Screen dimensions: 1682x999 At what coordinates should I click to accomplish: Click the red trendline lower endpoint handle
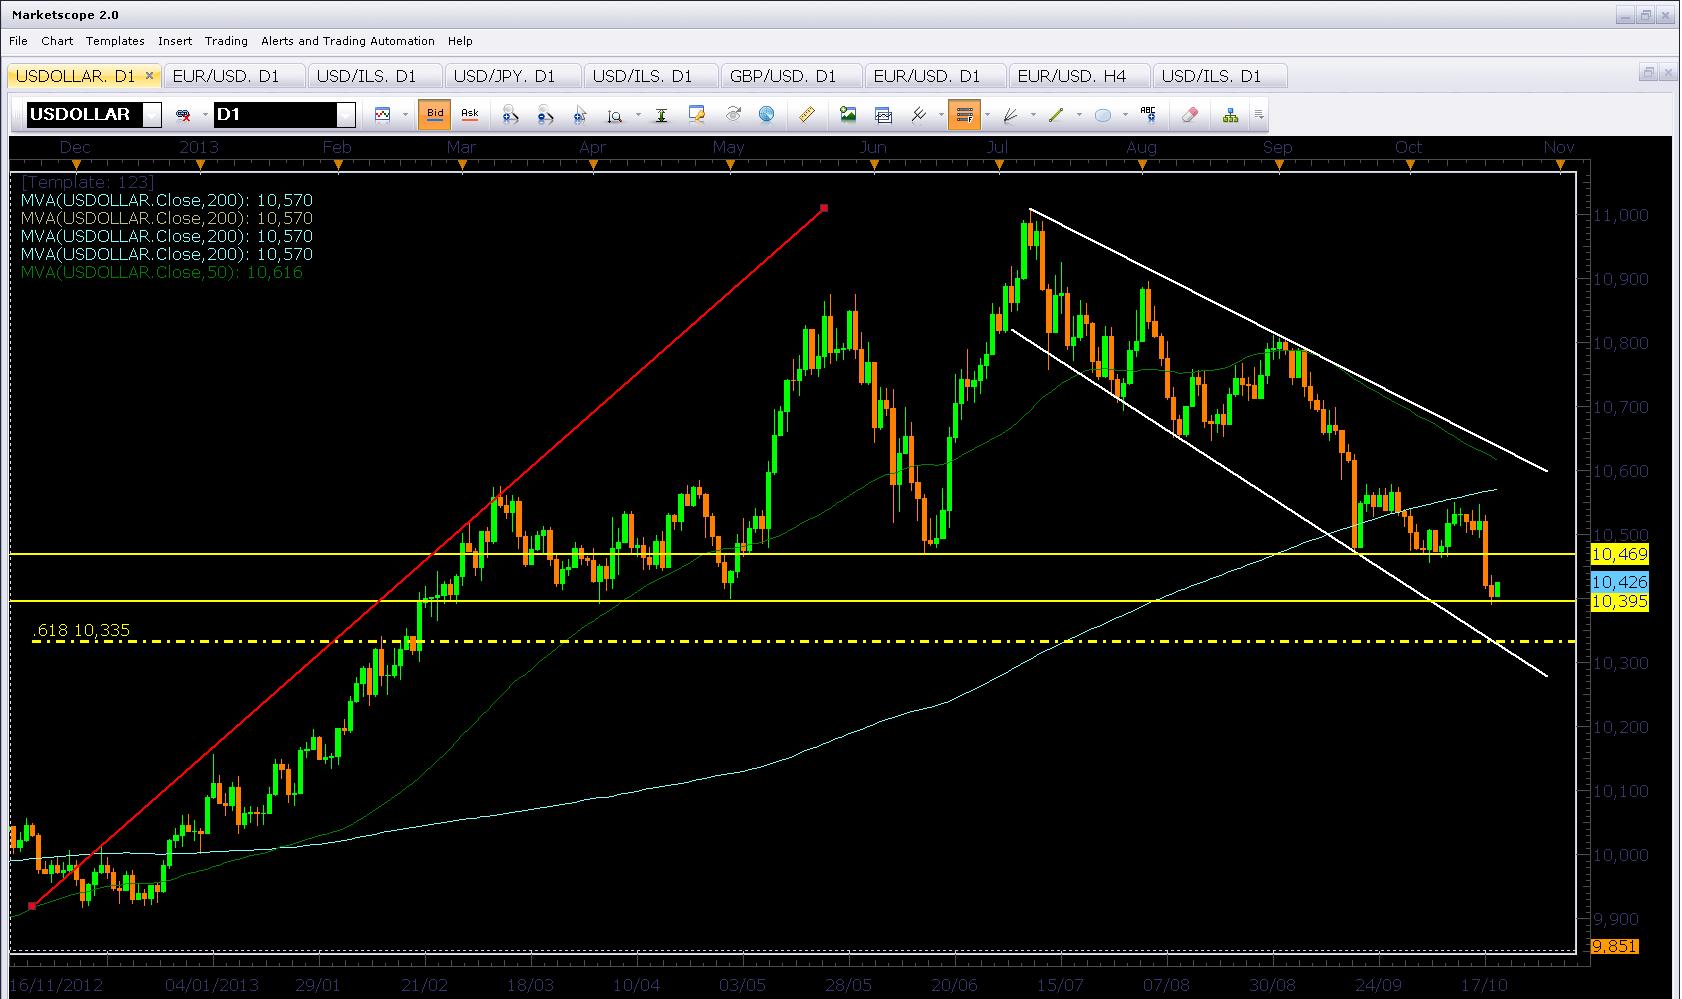coord(32,906)
